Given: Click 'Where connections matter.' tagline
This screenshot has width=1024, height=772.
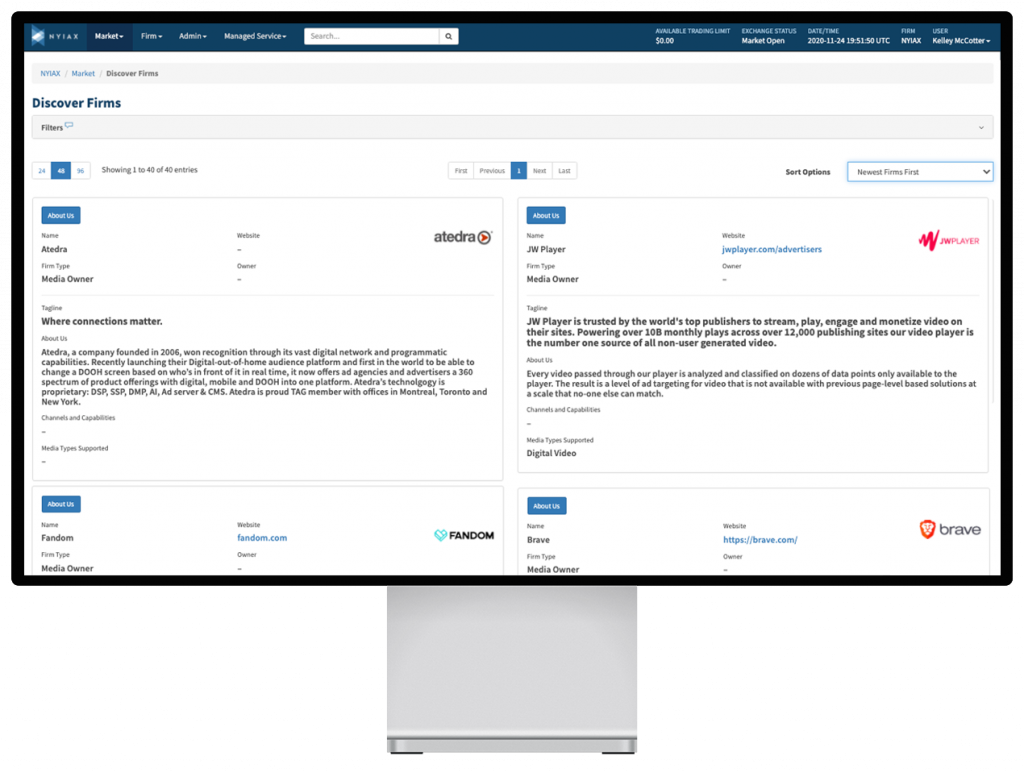Looking at the screenshot, I should coord(102,321).
